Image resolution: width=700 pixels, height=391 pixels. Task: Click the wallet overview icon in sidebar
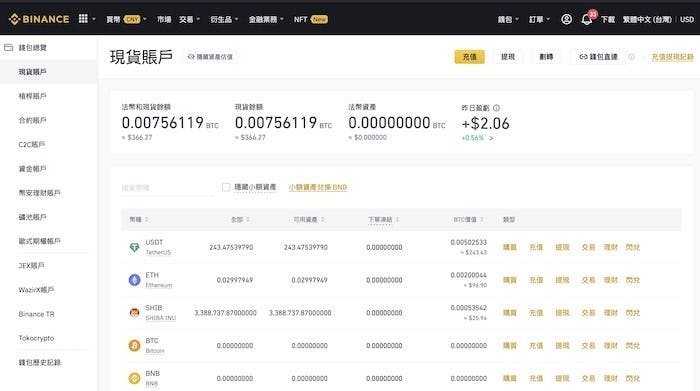[8, 47]
